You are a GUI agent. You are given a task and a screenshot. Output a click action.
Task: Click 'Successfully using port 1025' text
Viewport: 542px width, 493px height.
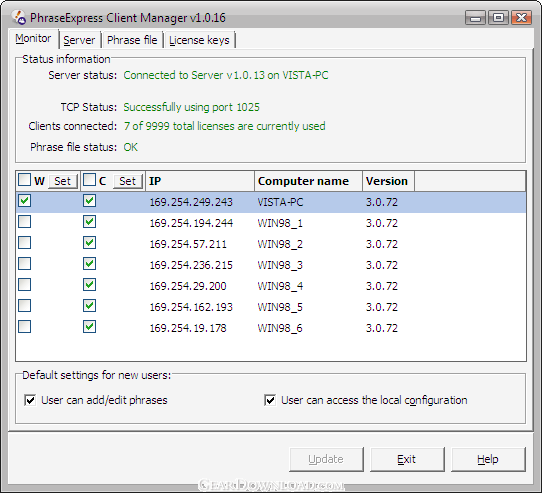(191, 108)
